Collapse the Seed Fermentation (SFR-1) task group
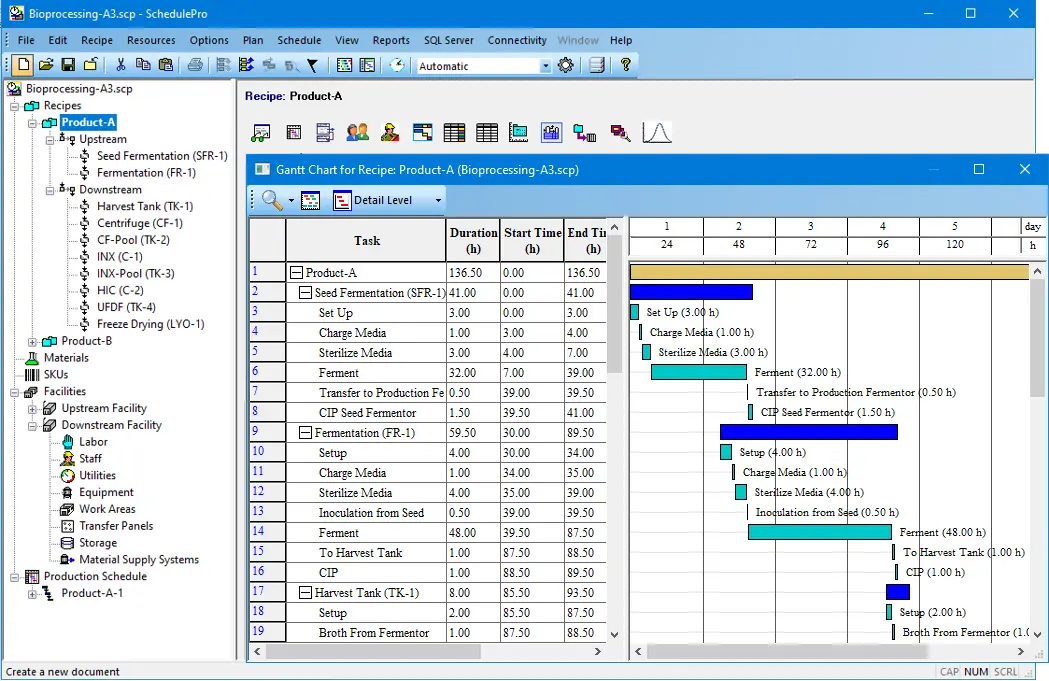 [x=305, y=292]
